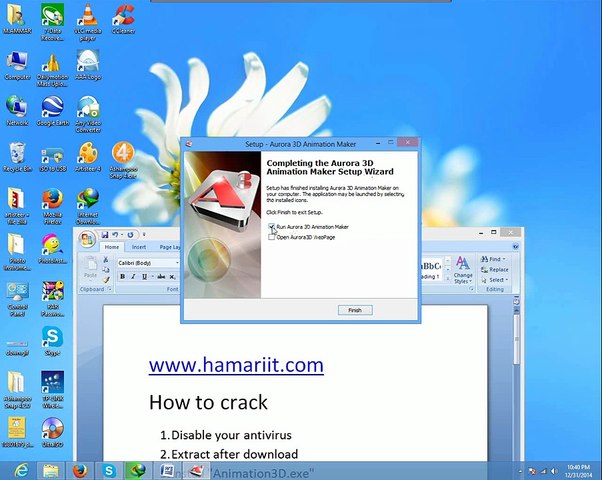Click the Copy icon in Word clipboard group

pos(106,270)
